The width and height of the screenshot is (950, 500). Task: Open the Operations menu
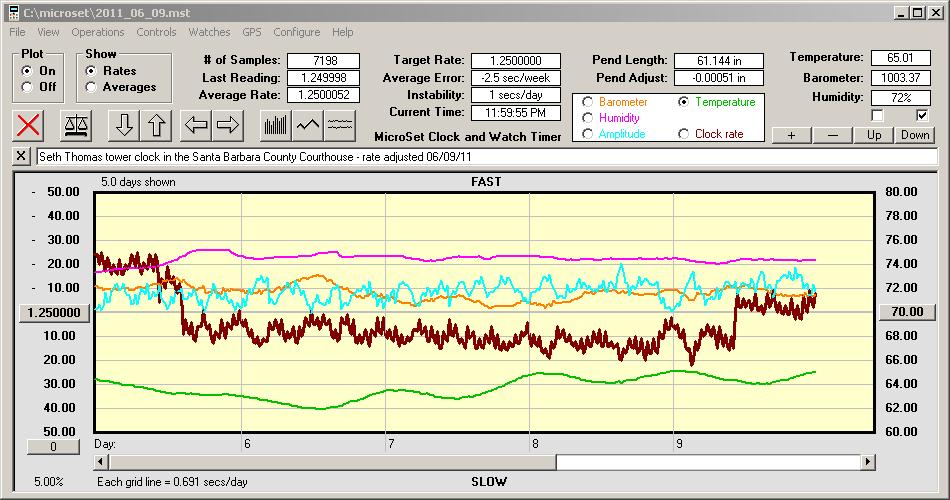click(x=98, y=32)
